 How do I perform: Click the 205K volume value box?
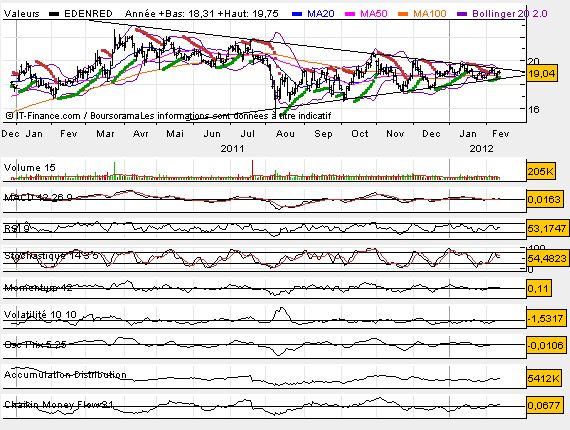[x=541, y=171]
